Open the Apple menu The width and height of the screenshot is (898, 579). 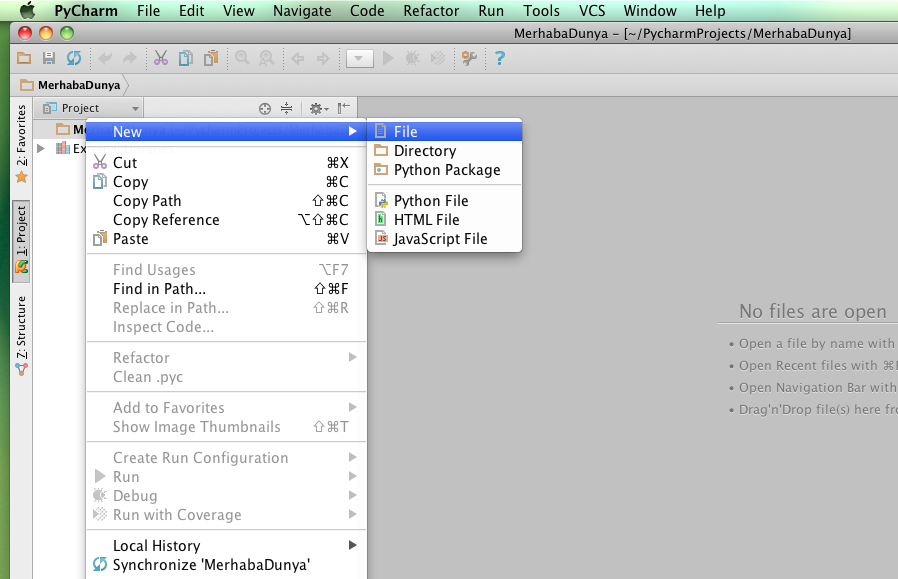point(27,10)
